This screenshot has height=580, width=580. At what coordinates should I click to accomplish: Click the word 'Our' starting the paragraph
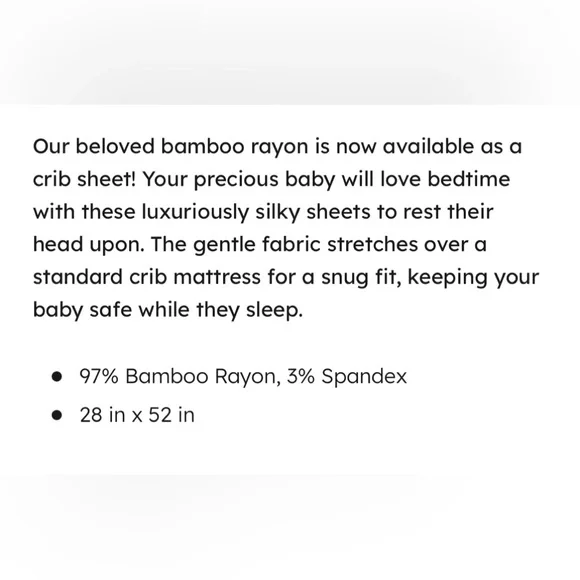click(51, 146)
